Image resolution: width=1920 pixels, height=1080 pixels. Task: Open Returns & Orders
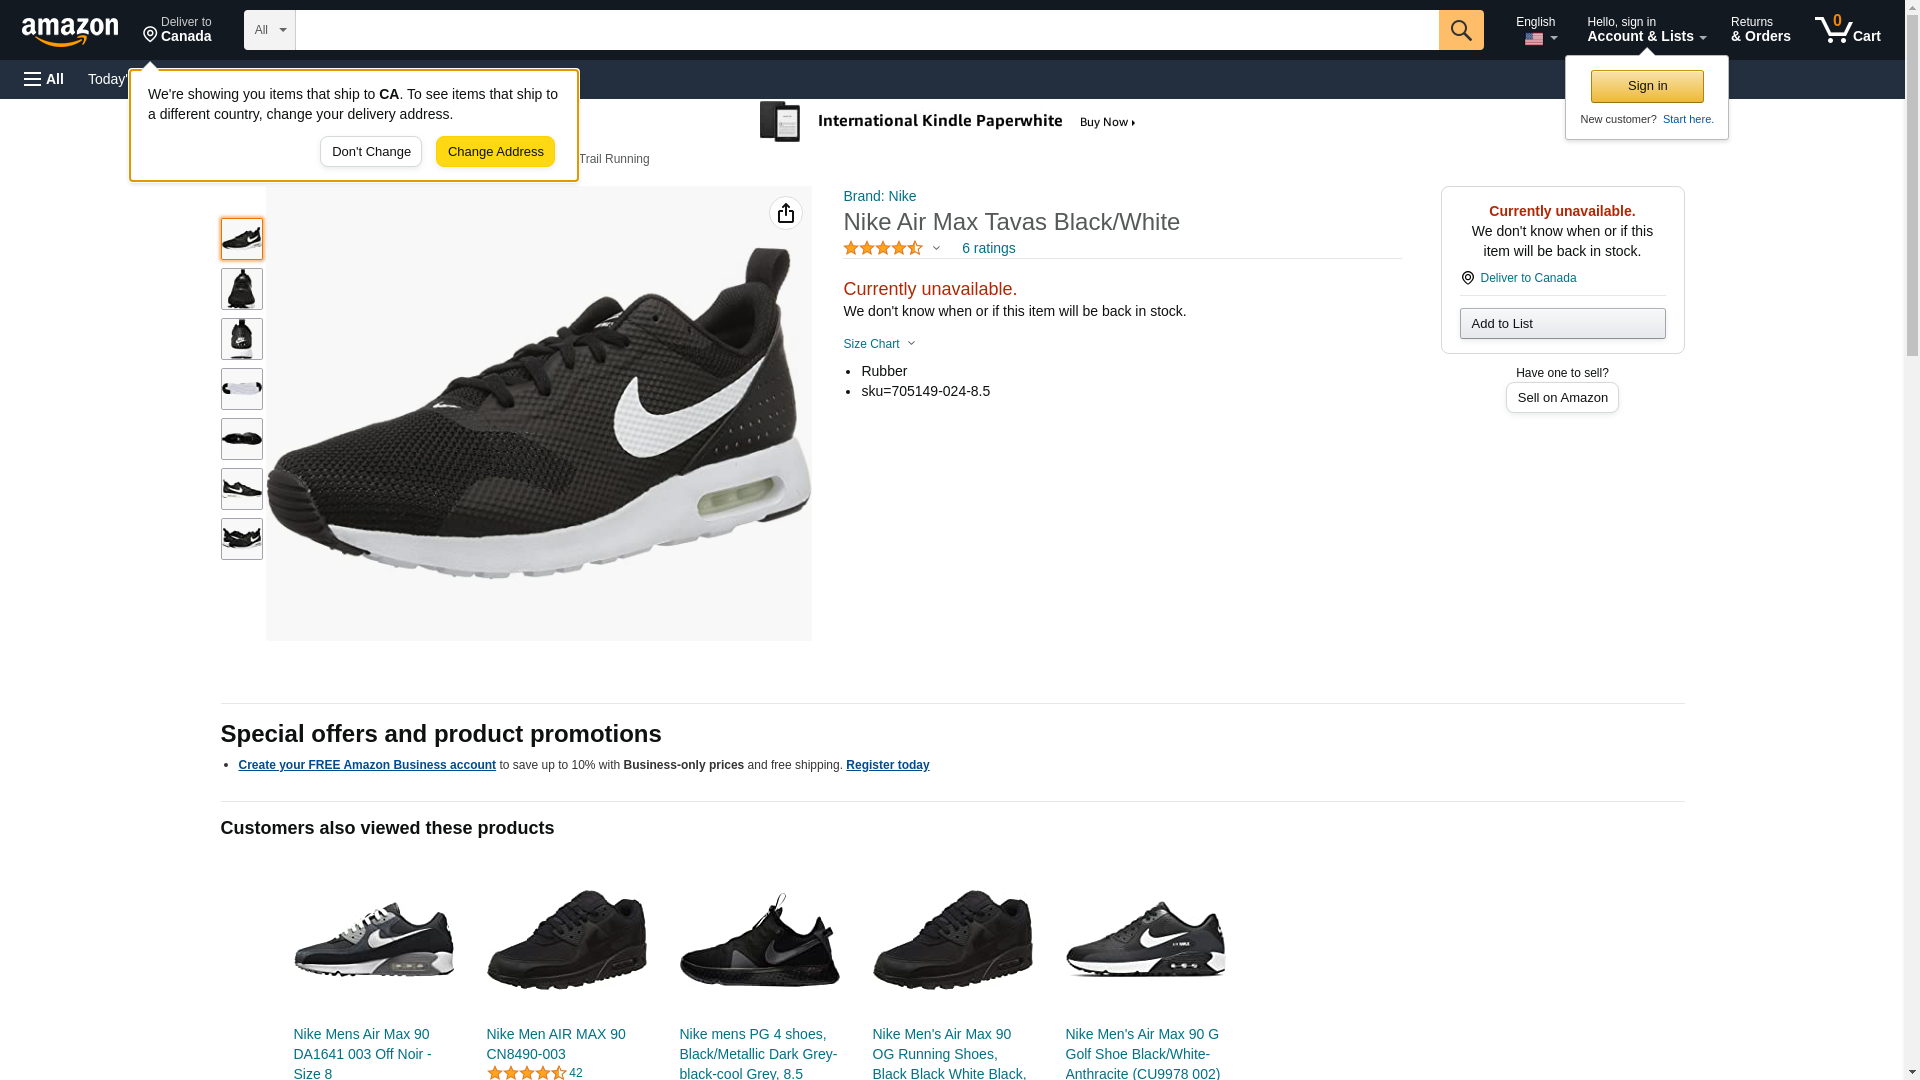pyautogui.click(x=1760, y=30)
